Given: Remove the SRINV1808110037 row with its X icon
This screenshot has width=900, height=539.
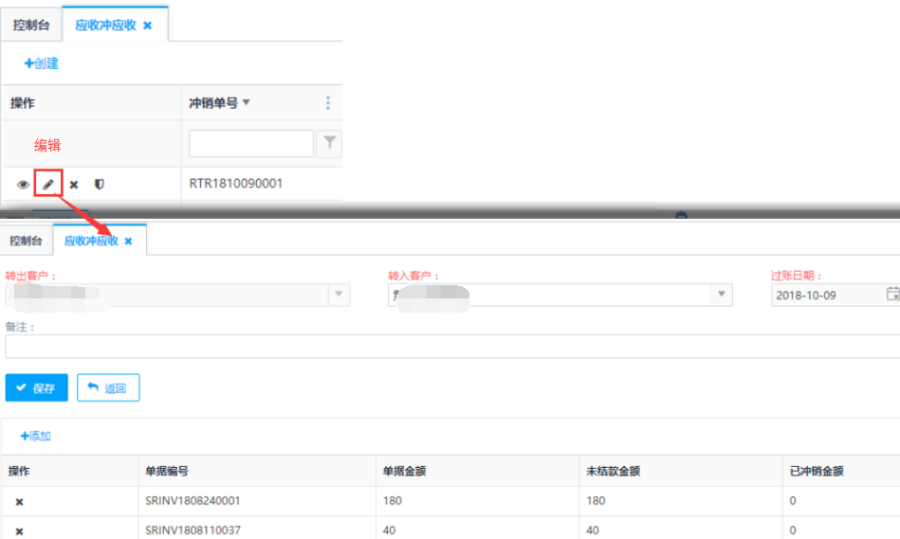Looking at the screenshot, I should click(x=19, y=531).
